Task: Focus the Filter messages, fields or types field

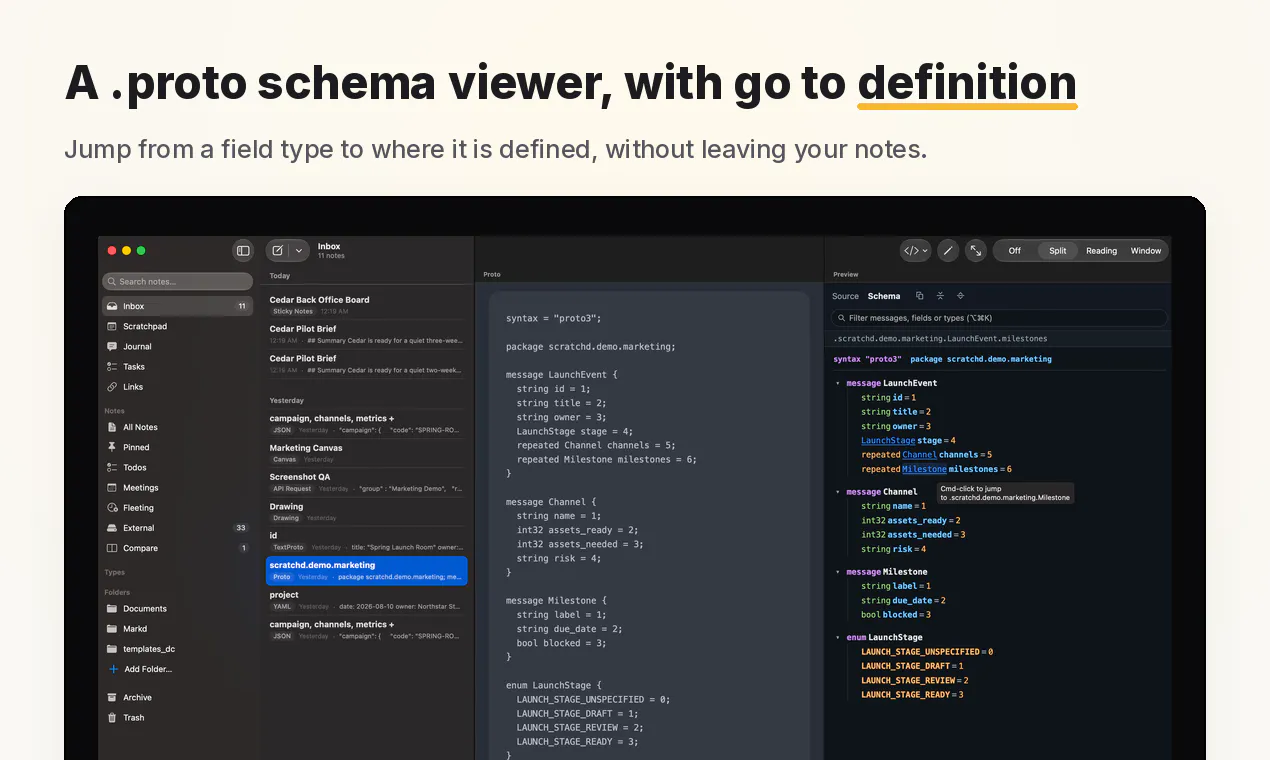Action: 999,318
